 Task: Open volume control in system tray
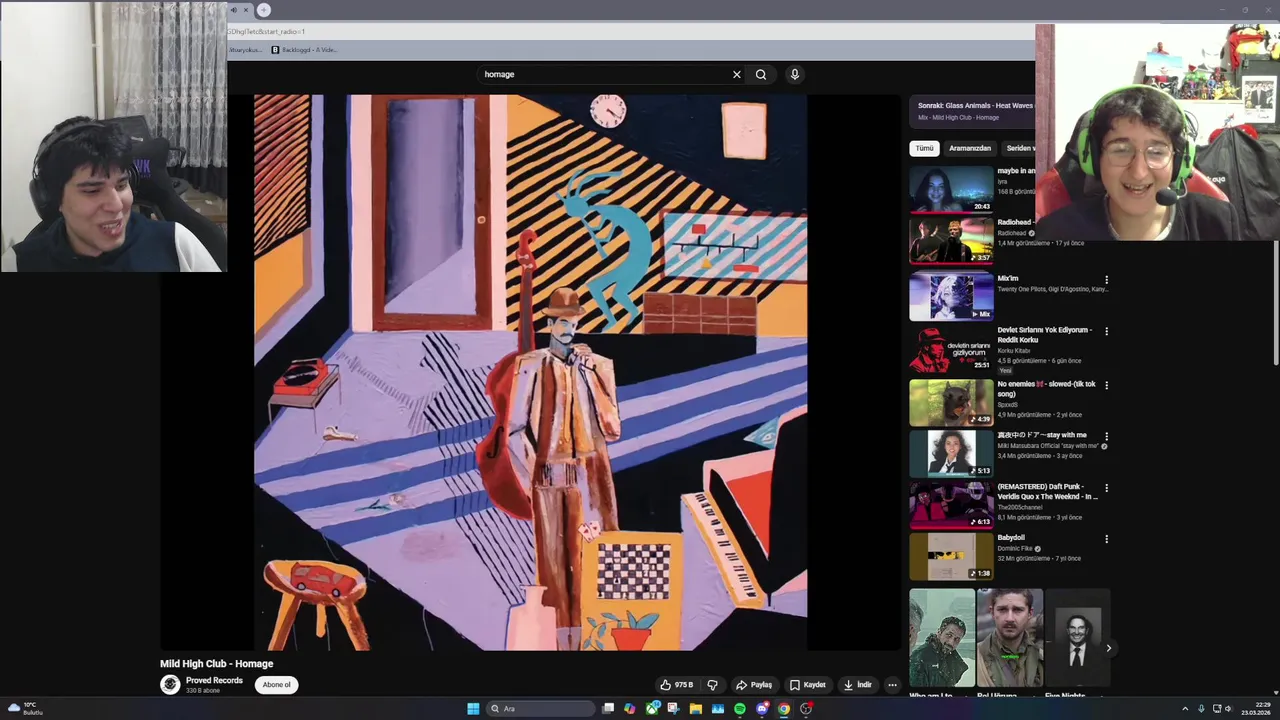[1229, 709]
